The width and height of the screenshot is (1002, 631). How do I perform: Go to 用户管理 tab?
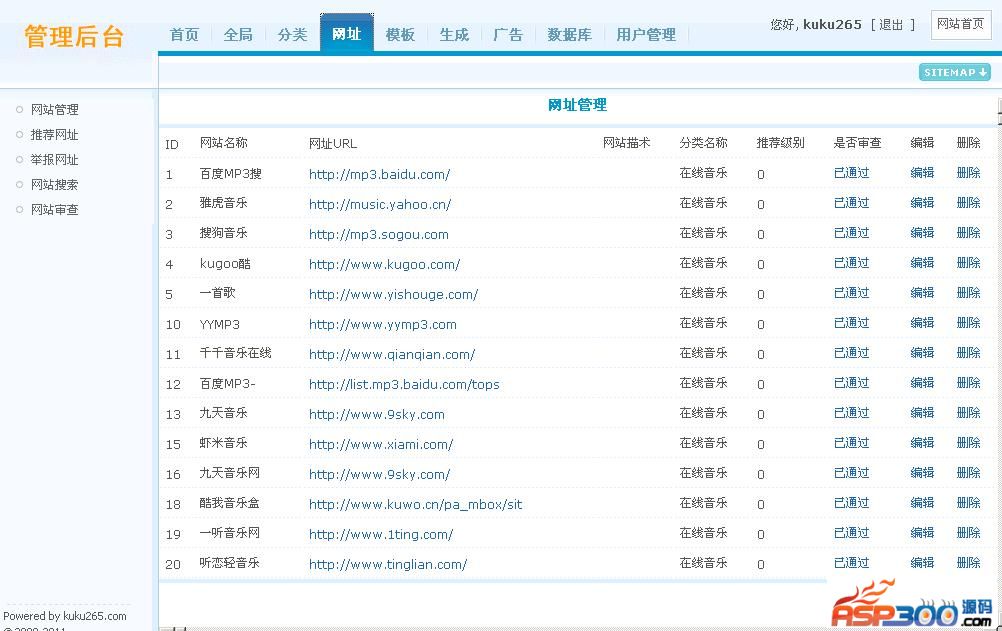tap(646, 34)
